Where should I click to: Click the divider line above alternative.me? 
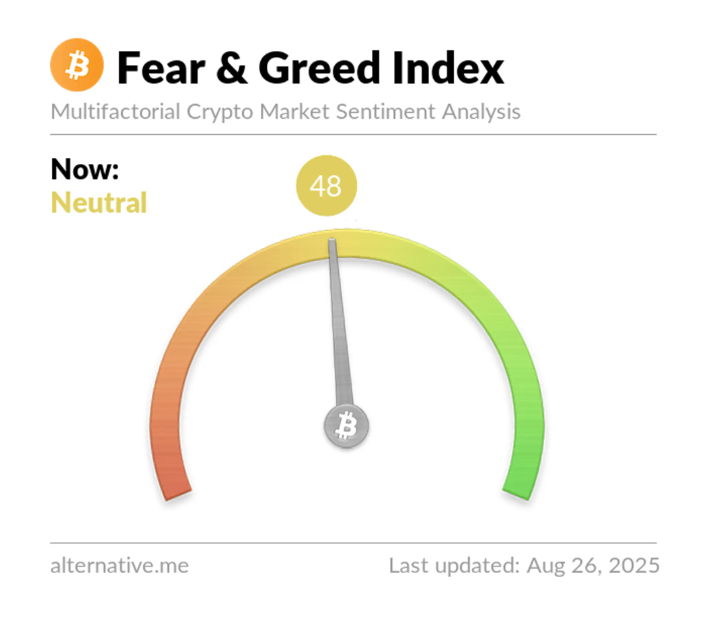pos(353,543)
